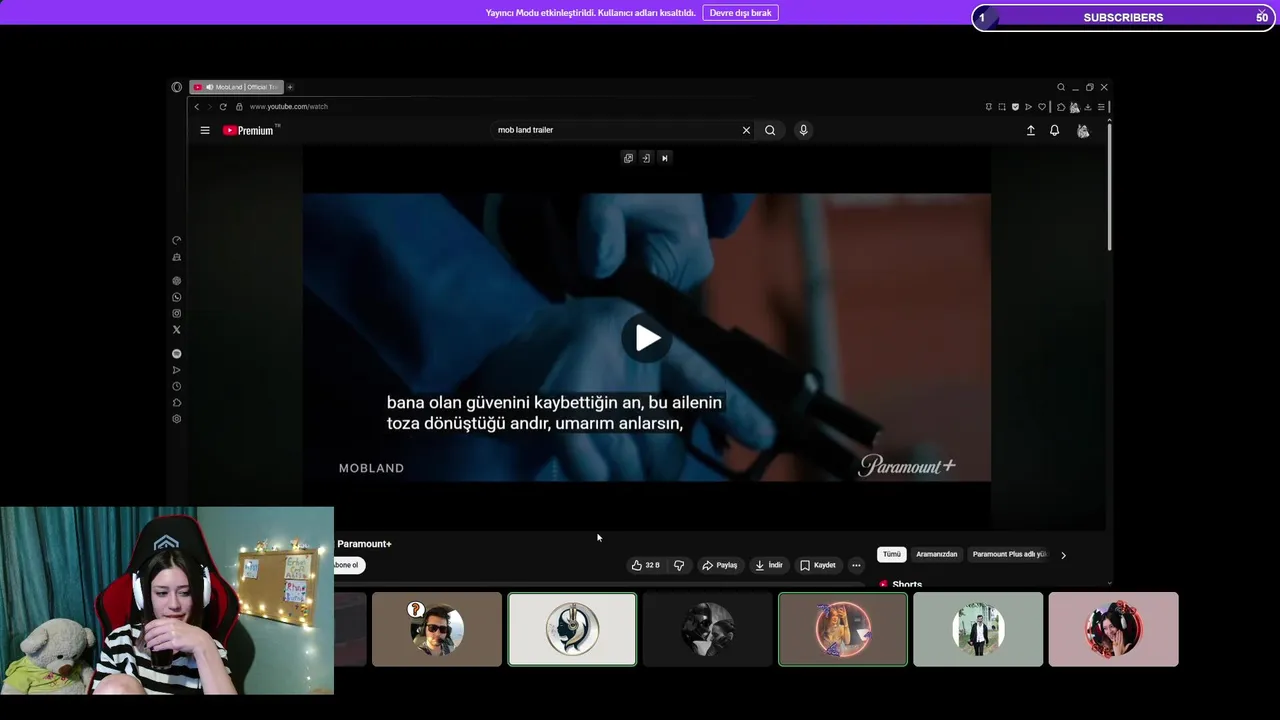
Task: Open a new browser tab with plus
Action: point(290,87)
